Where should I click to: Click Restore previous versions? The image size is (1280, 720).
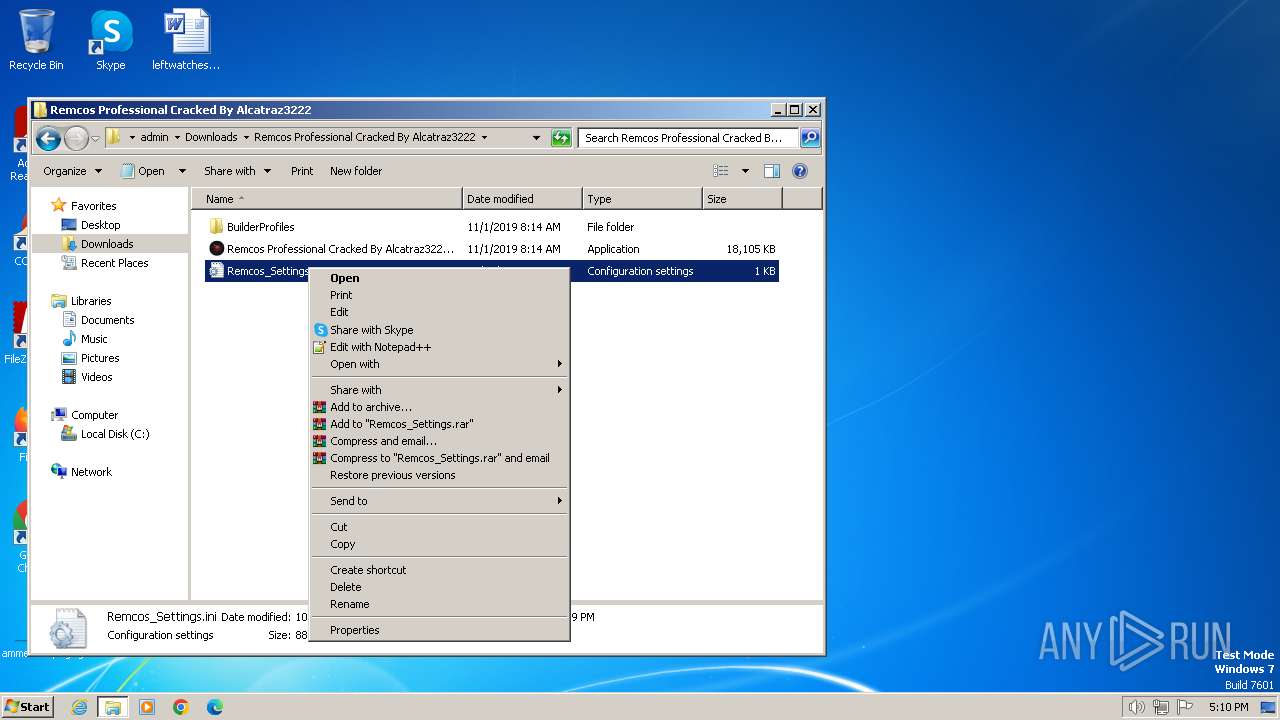438,475
